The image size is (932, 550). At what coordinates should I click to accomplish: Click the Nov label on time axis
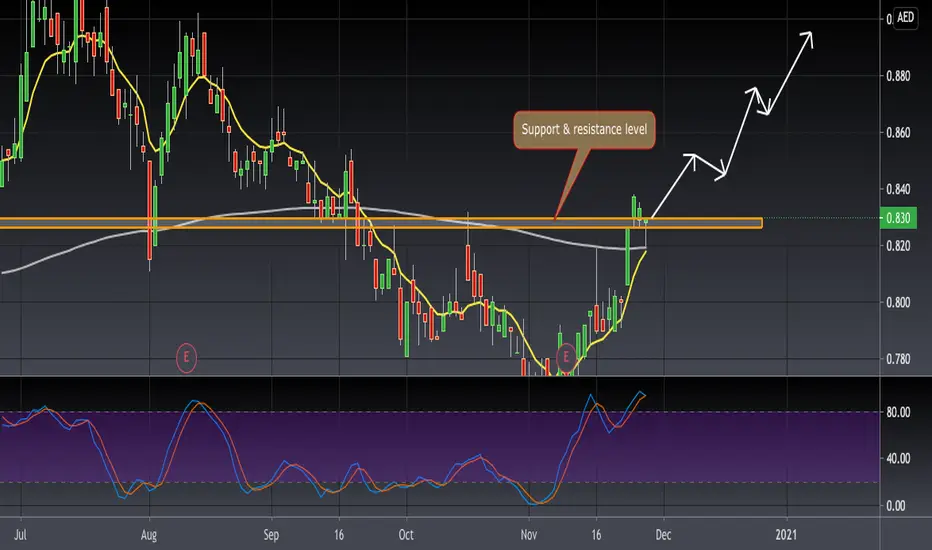pyautogui.click(x=529, y=535)
